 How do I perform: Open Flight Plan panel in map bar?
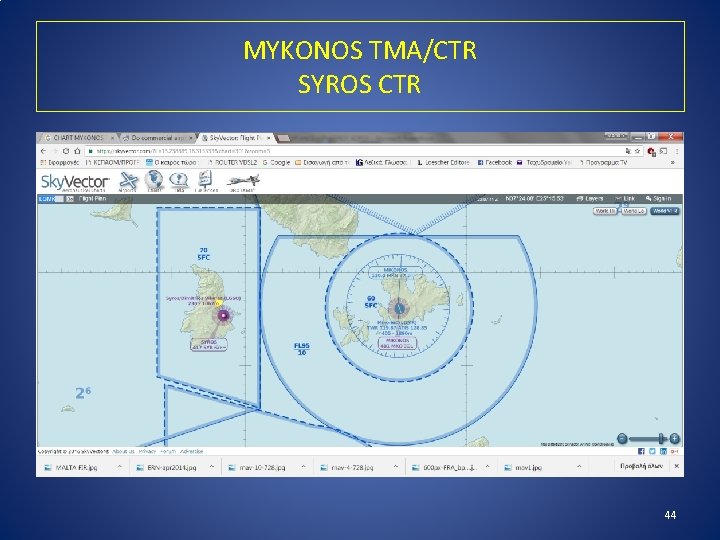tap(92, 198)
